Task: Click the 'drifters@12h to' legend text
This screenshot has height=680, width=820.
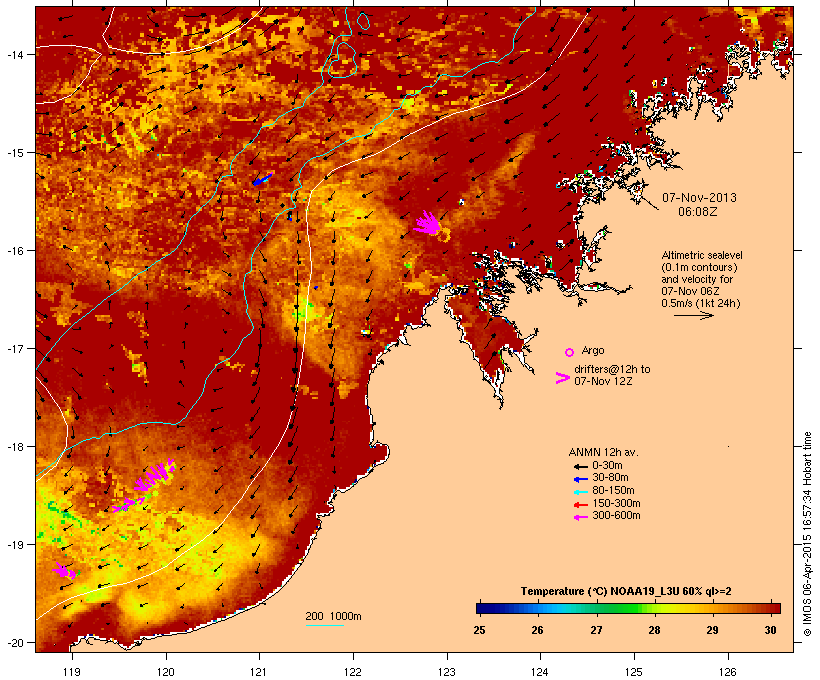Action: (x=612, y=369)
